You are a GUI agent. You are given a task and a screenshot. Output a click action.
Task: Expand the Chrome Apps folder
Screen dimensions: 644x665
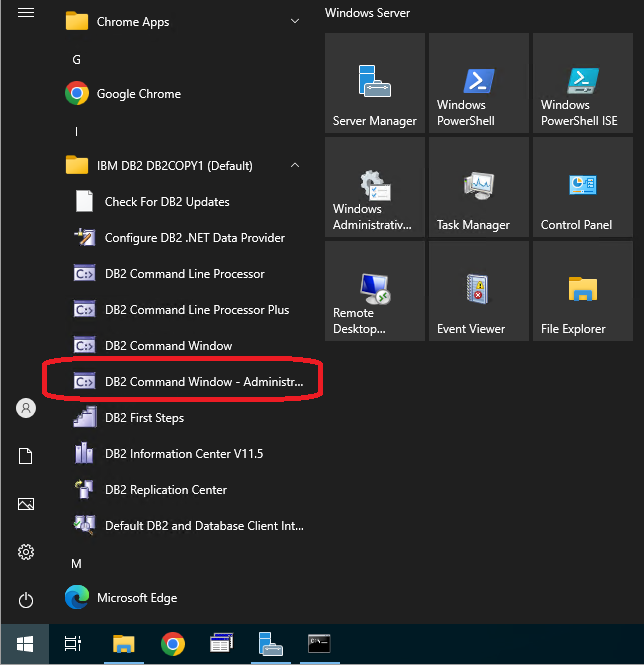(x=295, y=22)
